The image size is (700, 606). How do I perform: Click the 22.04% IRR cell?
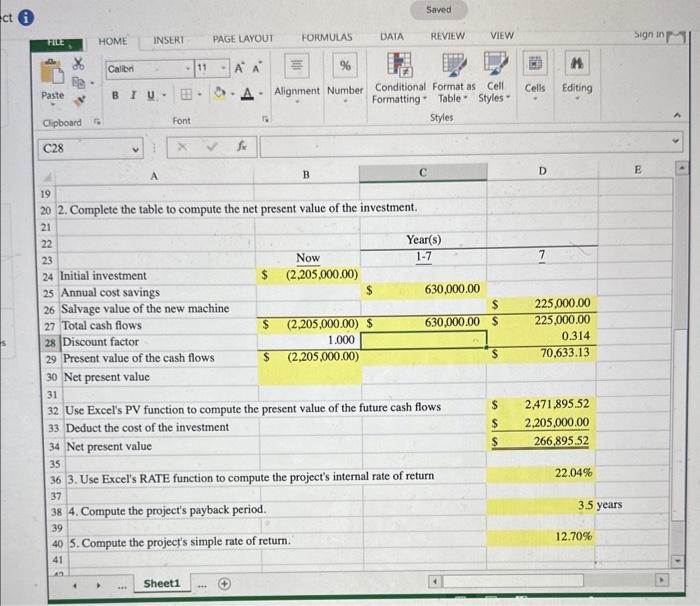pos(542,473)
